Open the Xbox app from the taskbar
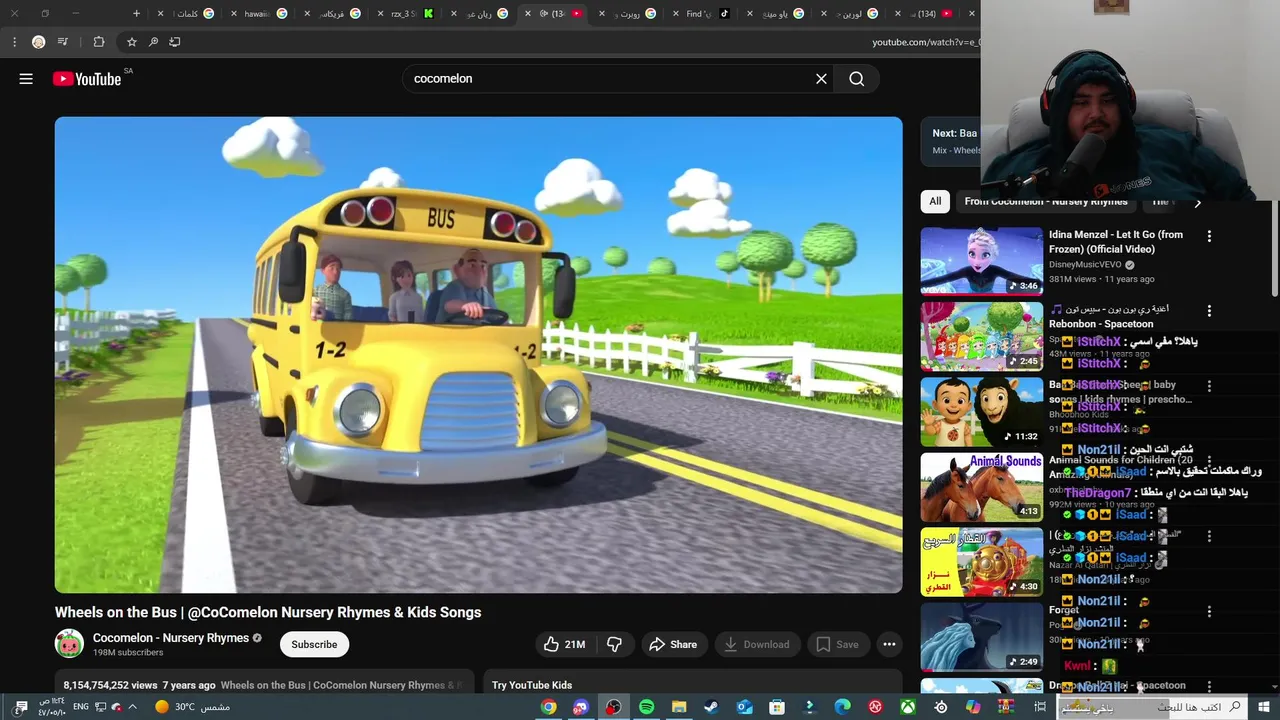 [x=907, y=707]
